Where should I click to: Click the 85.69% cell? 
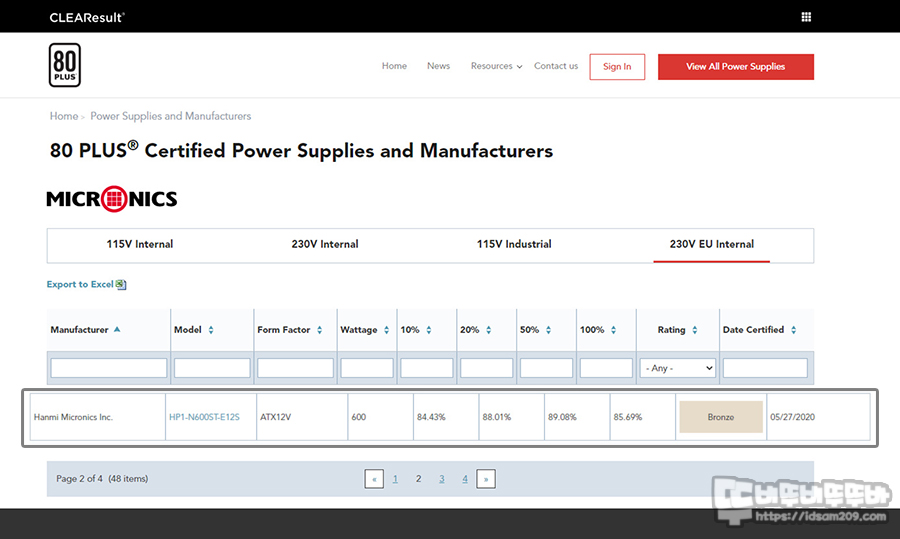[x=642, y=417]
